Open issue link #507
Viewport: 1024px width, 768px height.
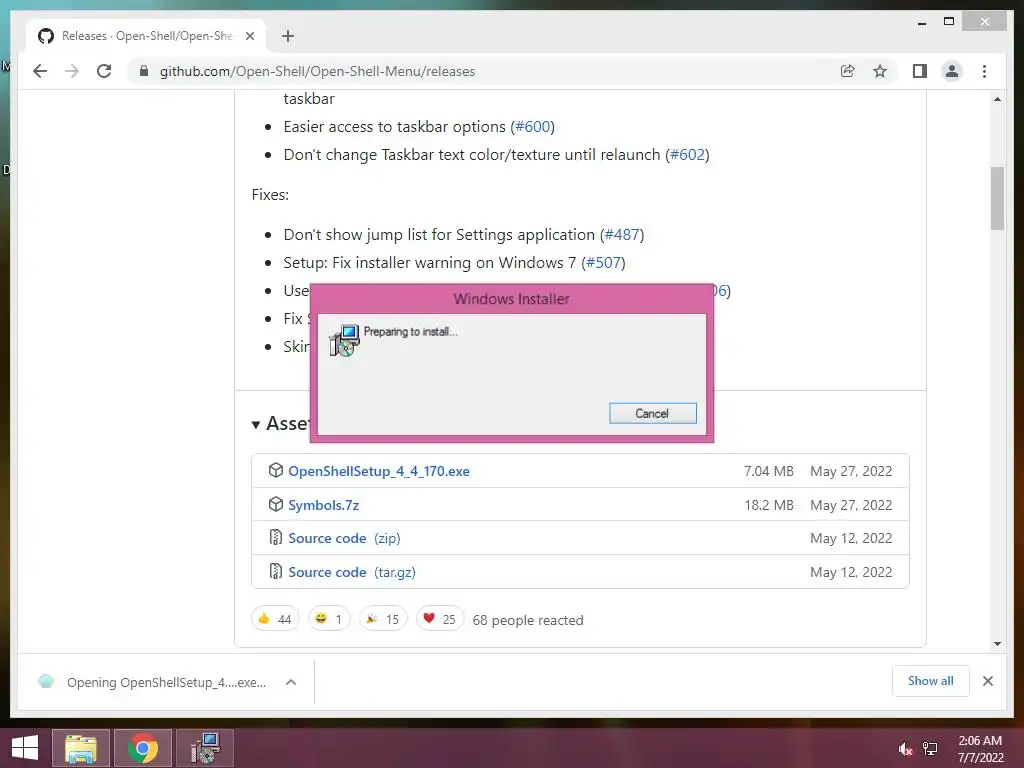(x=603, y=263)
